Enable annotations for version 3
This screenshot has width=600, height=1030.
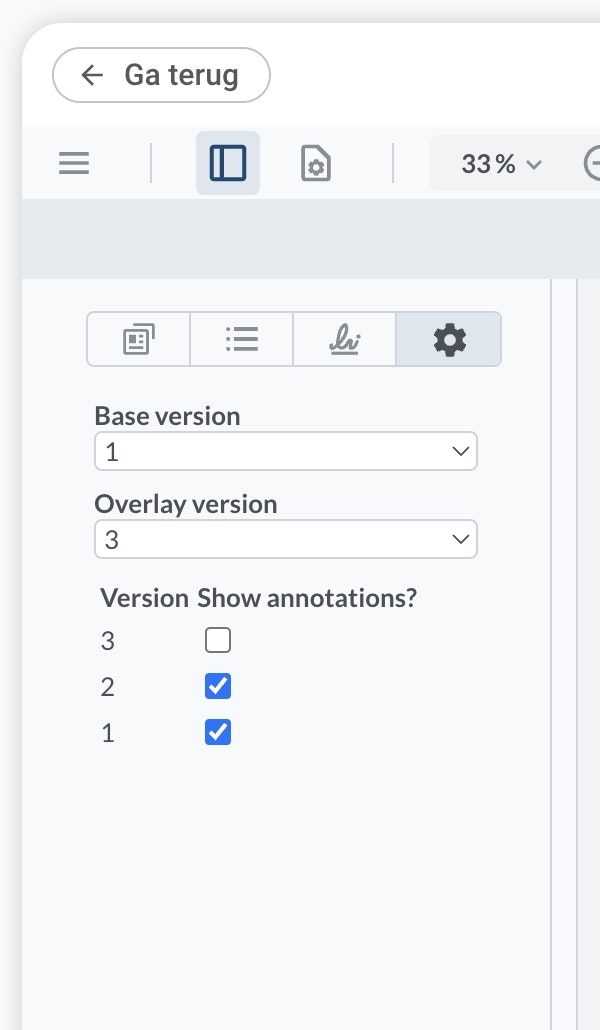point(217,640)
